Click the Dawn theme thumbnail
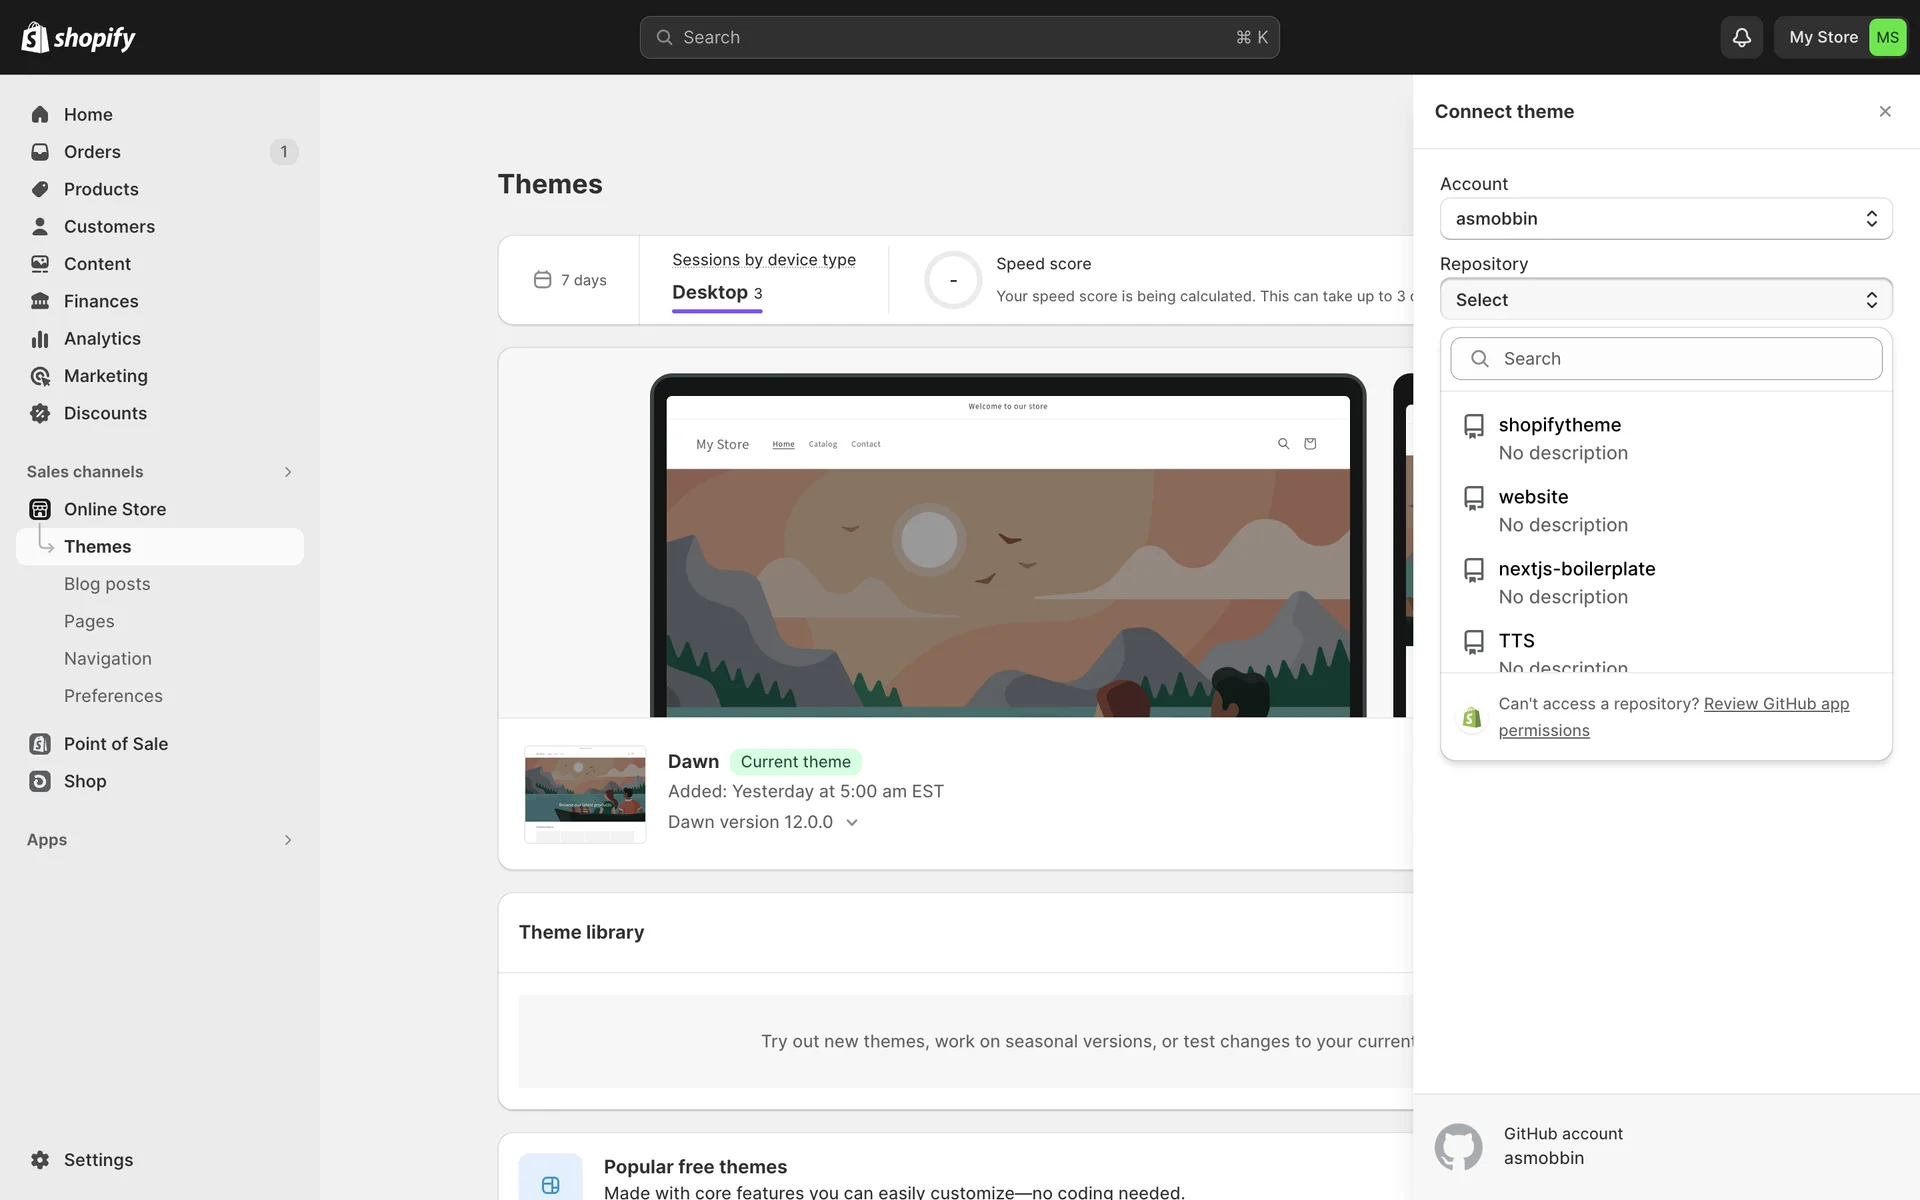Viewport: 1920px width, 1200px height. 585,794
